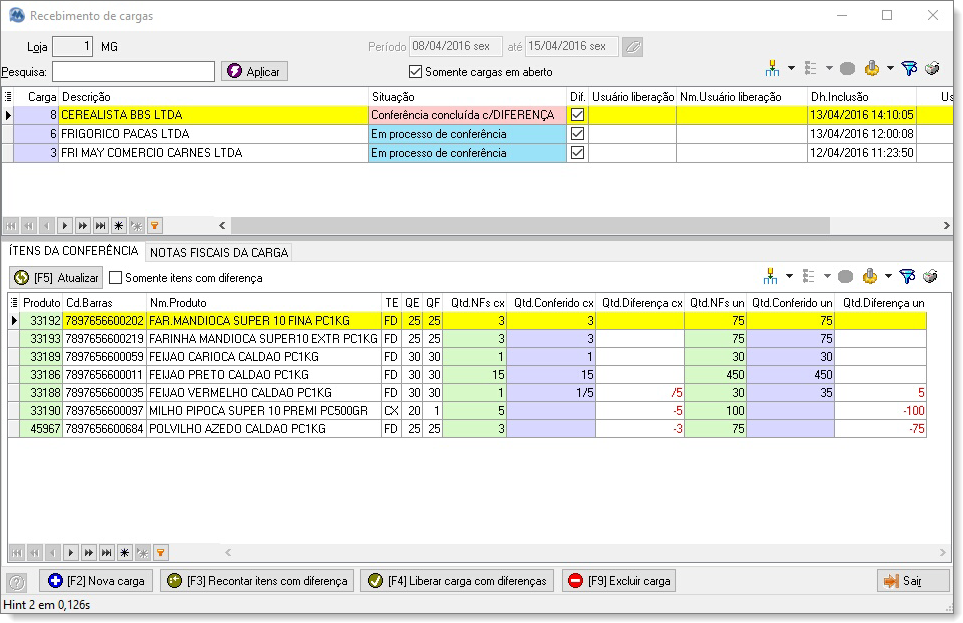Click the Sair button
The height and width of the screenshot is (623, 963).
(x=913, y=581)
